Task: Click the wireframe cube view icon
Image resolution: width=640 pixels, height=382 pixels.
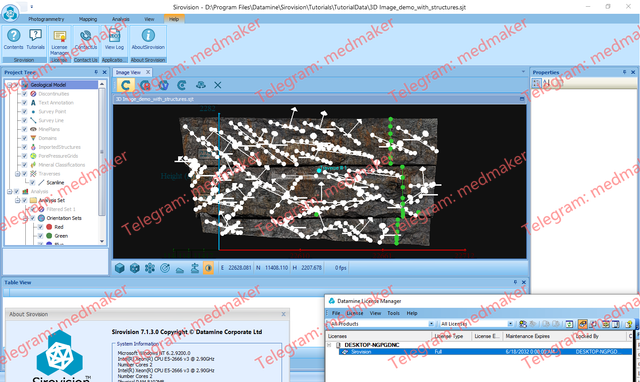Action: click(135, 268)
